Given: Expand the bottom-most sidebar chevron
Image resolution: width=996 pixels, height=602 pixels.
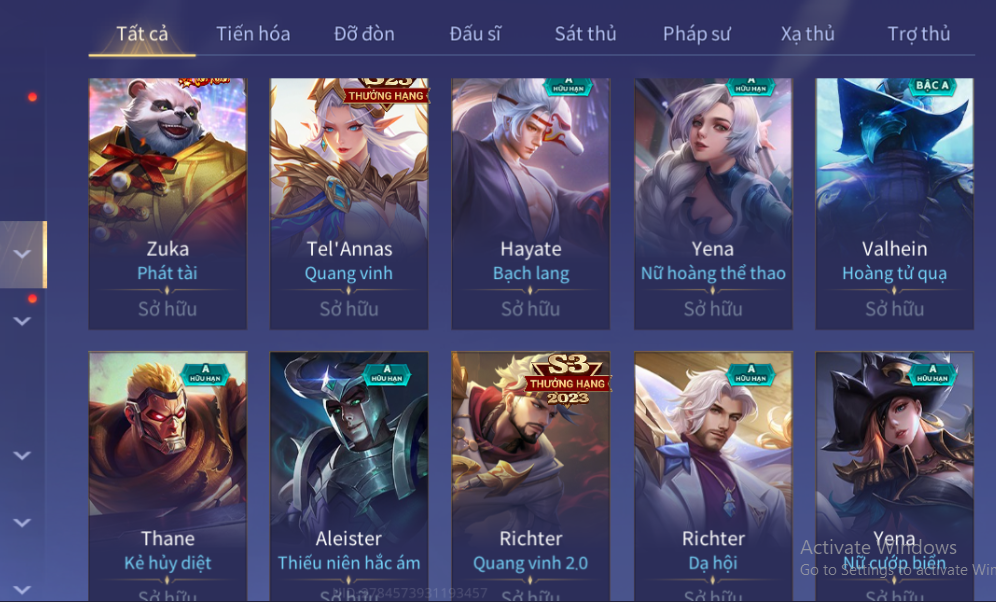Looking at the screenshot, I should click(x=22, y=589).
